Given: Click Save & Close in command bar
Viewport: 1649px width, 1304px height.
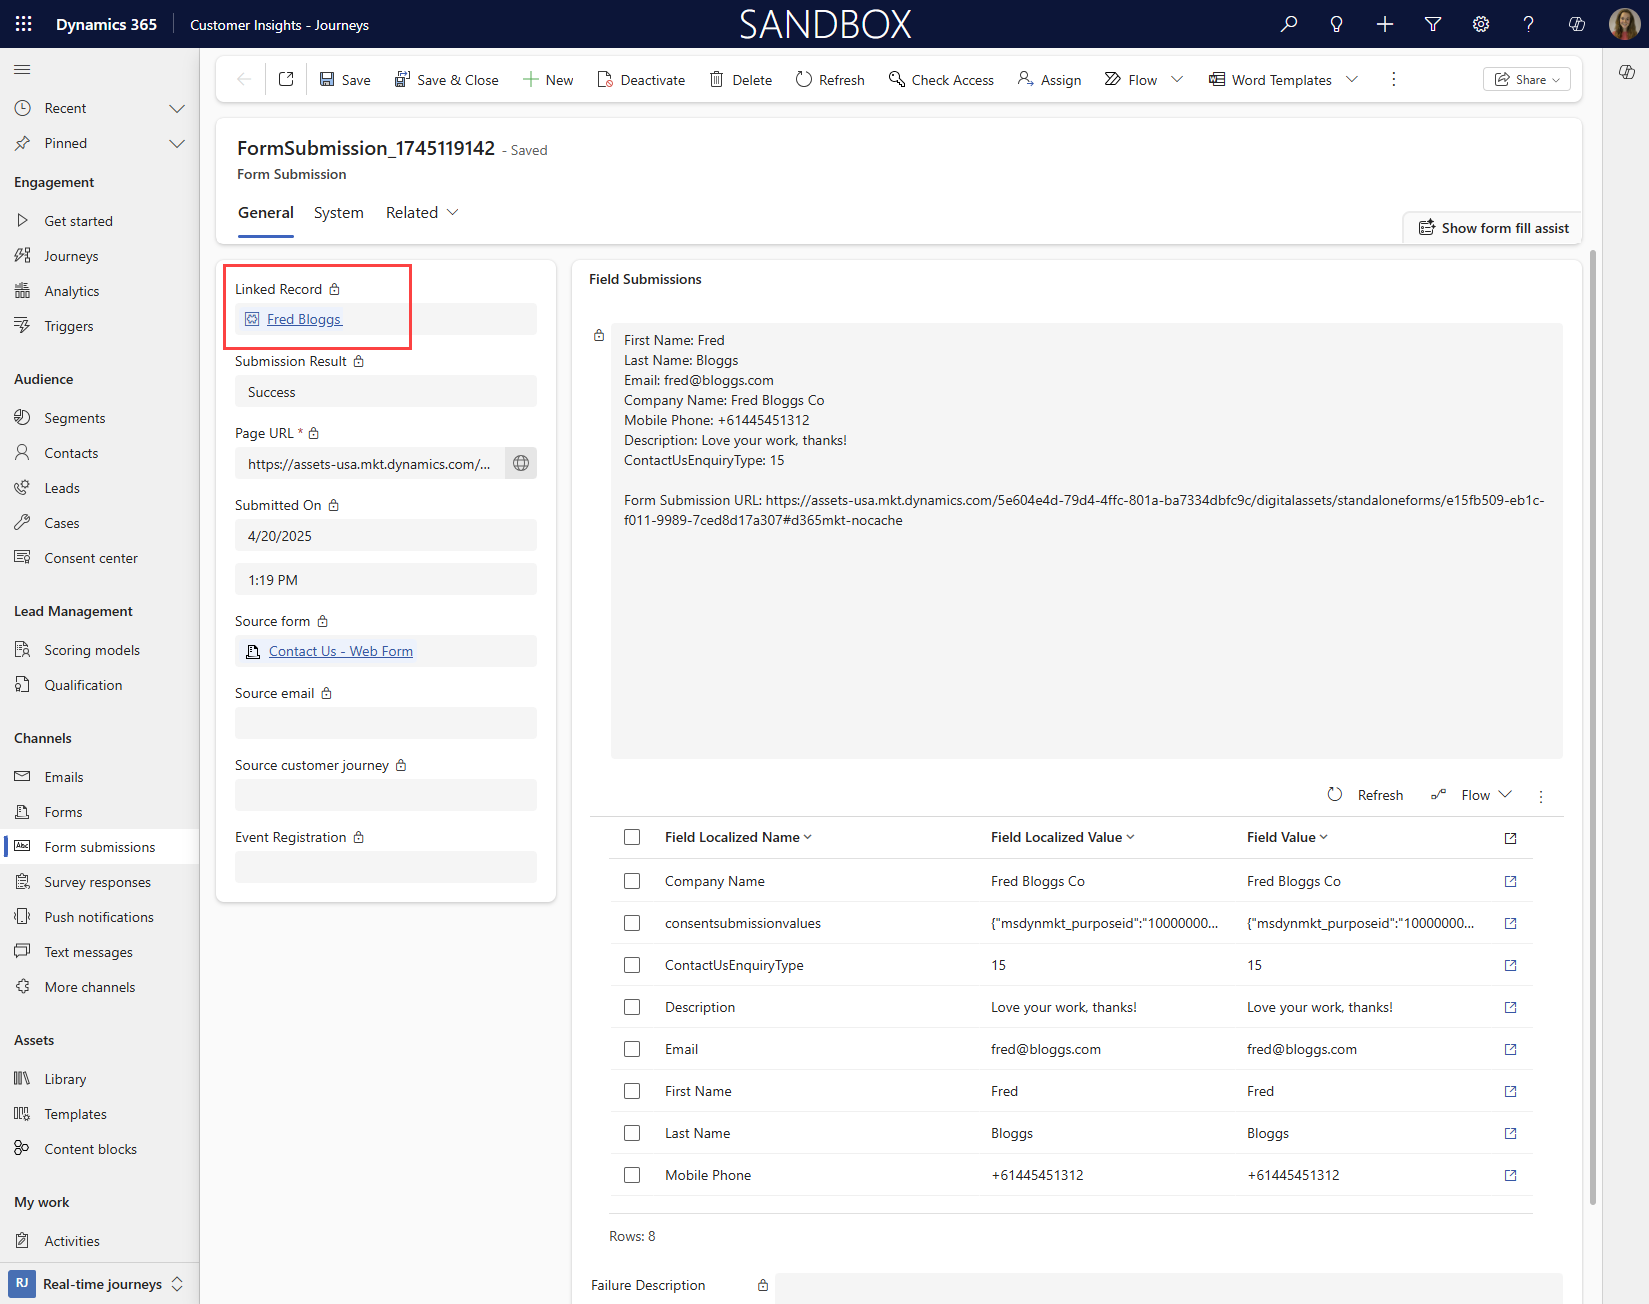Looking at the screenshot, I should [446, 80].
